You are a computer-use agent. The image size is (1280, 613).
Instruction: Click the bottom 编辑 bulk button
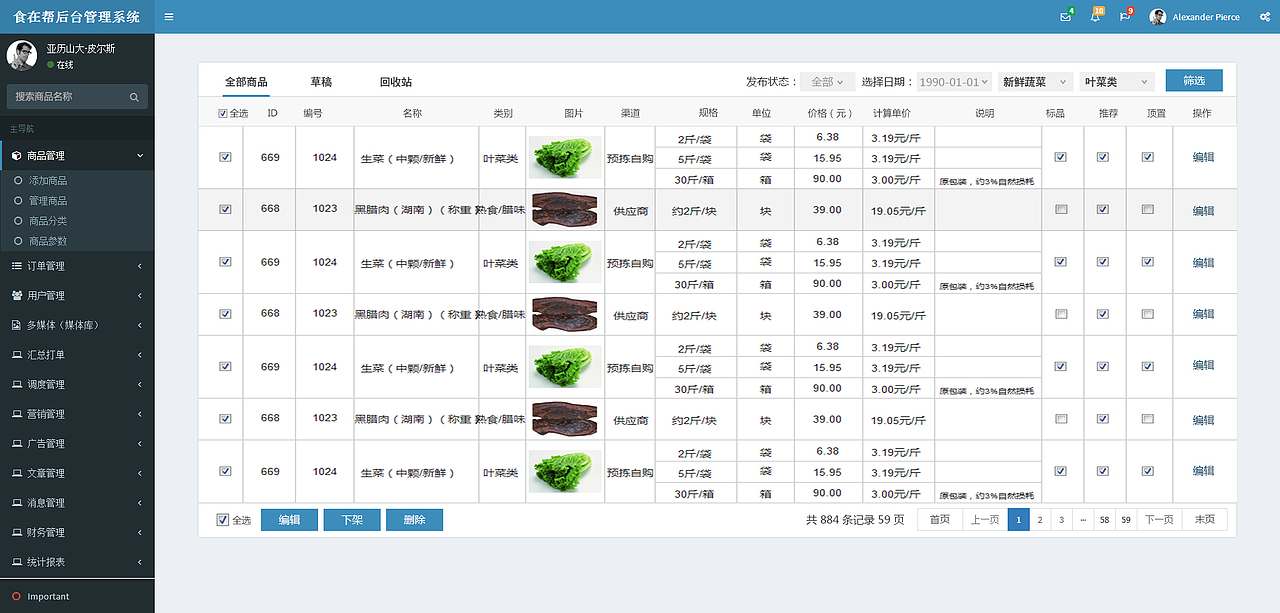[x=289, y=520]
